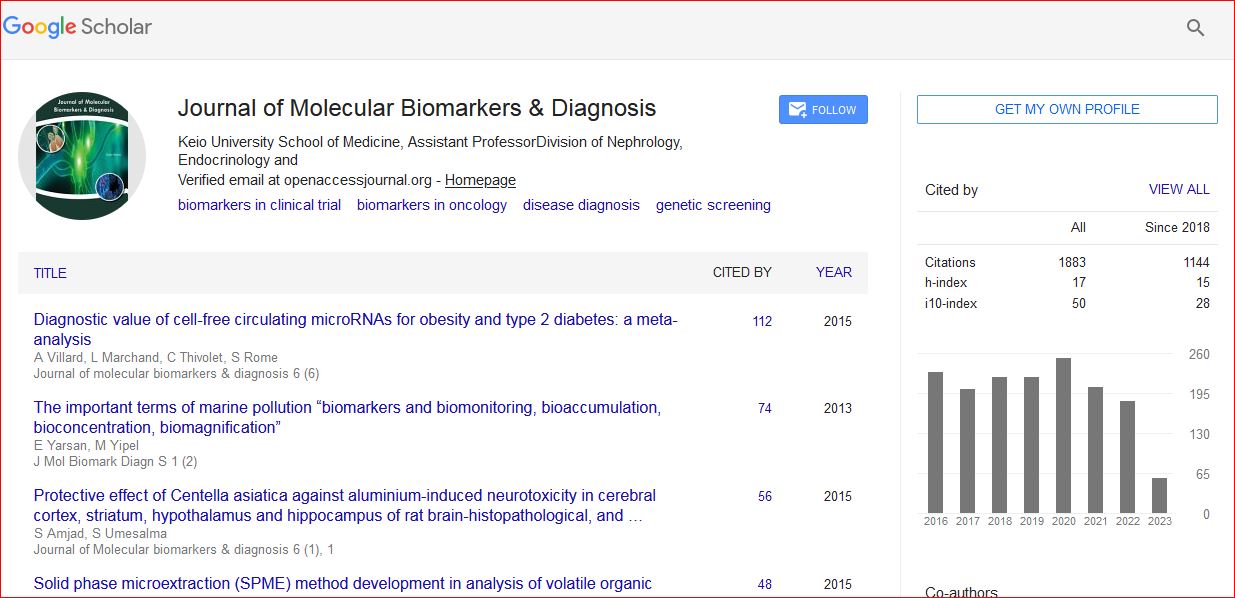View the 112 citations count link

(762, 321)
